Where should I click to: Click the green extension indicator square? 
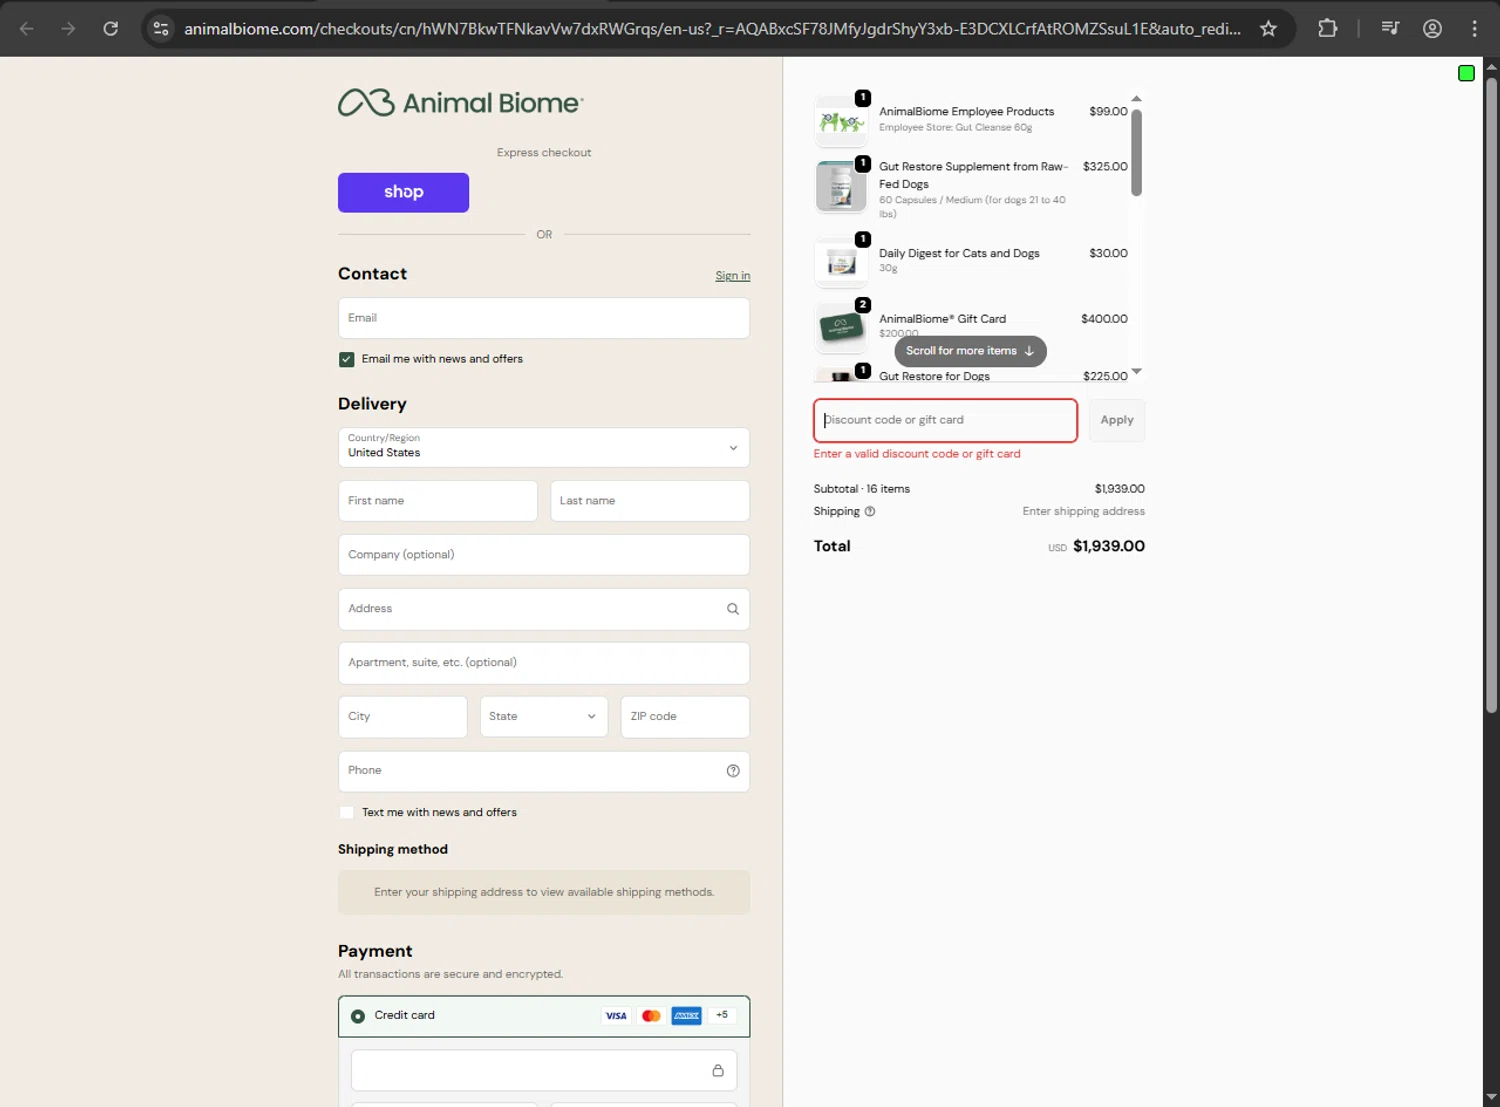click(x=1466, y=73)
